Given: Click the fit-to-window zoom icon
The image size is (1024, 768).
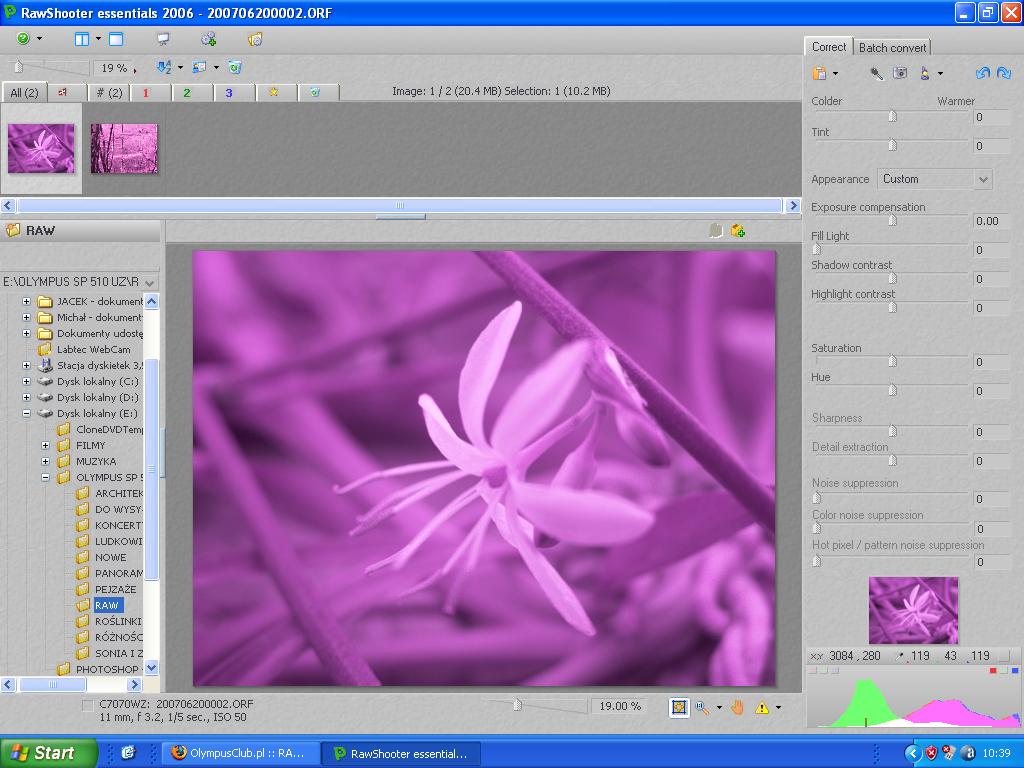Looking at the screenshot, I should (x=680, y=707).
